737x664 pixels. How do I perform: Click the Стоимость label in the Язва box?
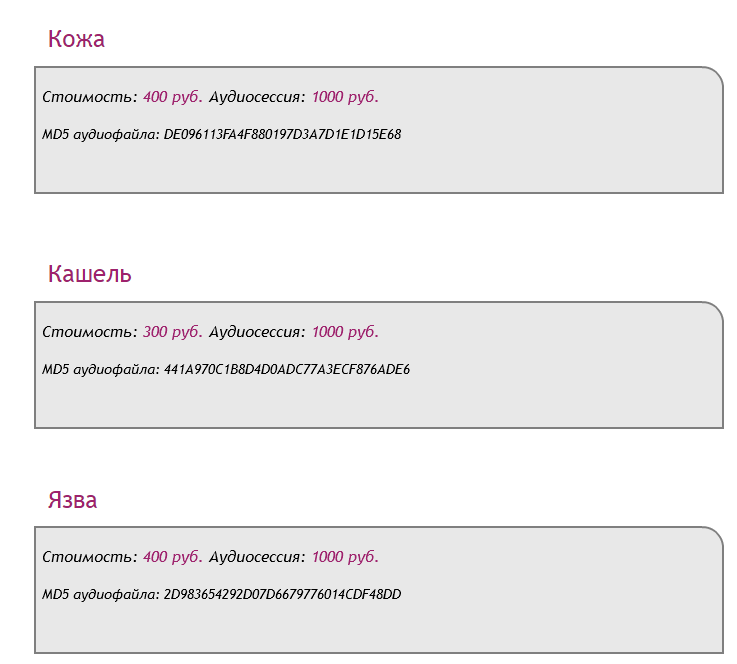point(90,557)
